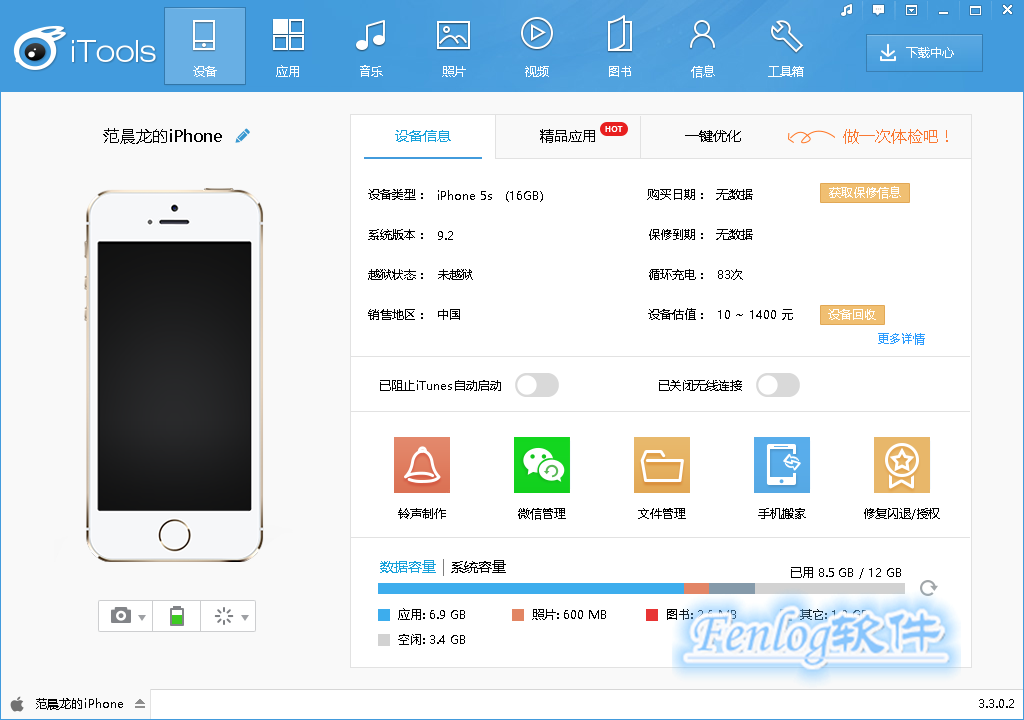This screenshot has height=720, width=1024.
Task: Open the title bar dropdown menu icon
Action: [911, 10]
